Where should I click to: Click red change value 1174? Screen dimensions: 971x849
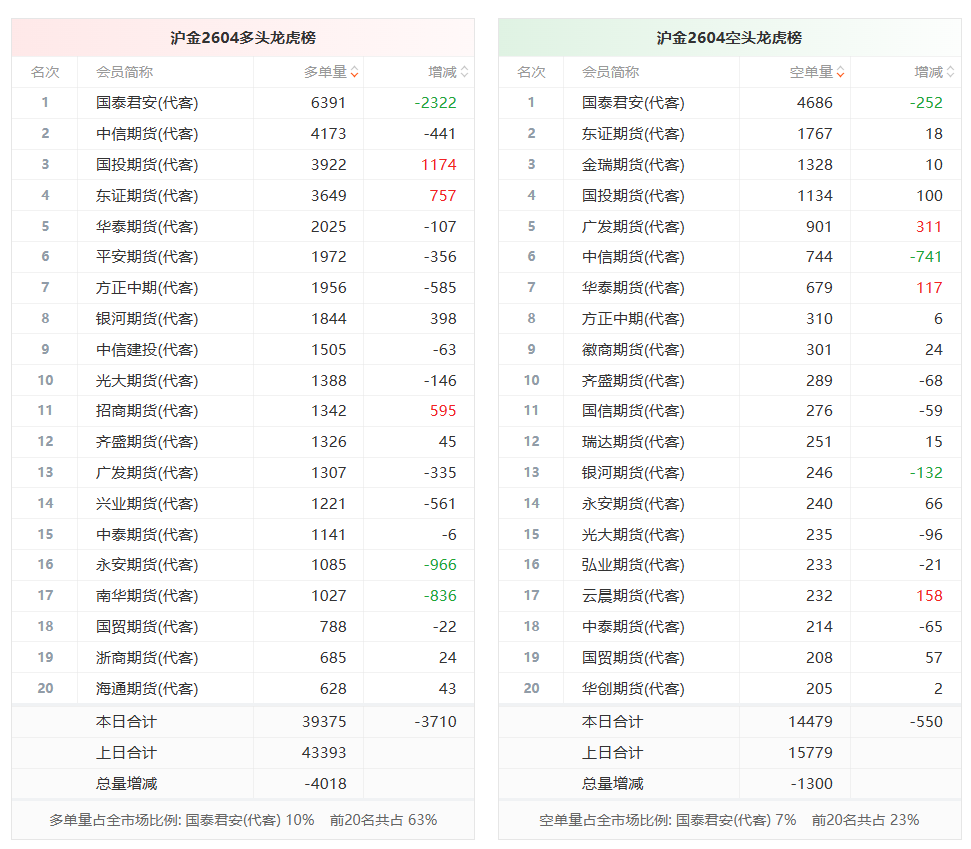(438, 165)
